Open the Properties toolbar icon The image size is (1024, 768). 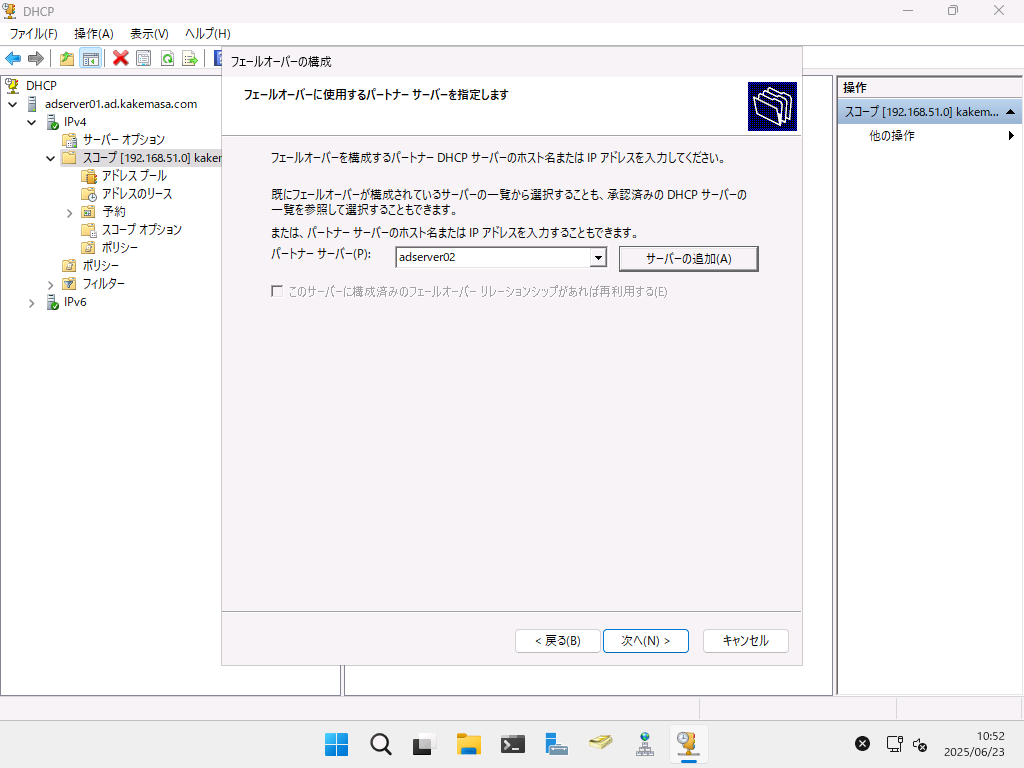point(143,59)
